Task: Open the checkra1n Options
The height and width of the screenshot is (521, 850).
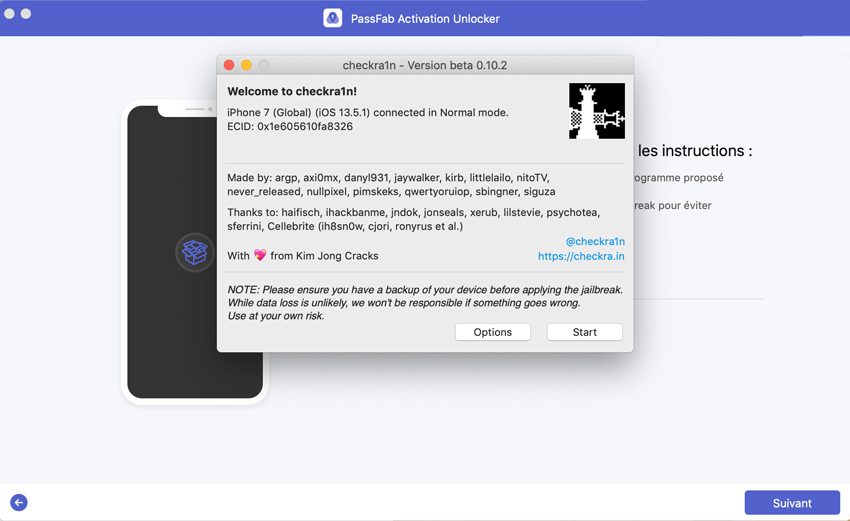Action: point(492,332)
